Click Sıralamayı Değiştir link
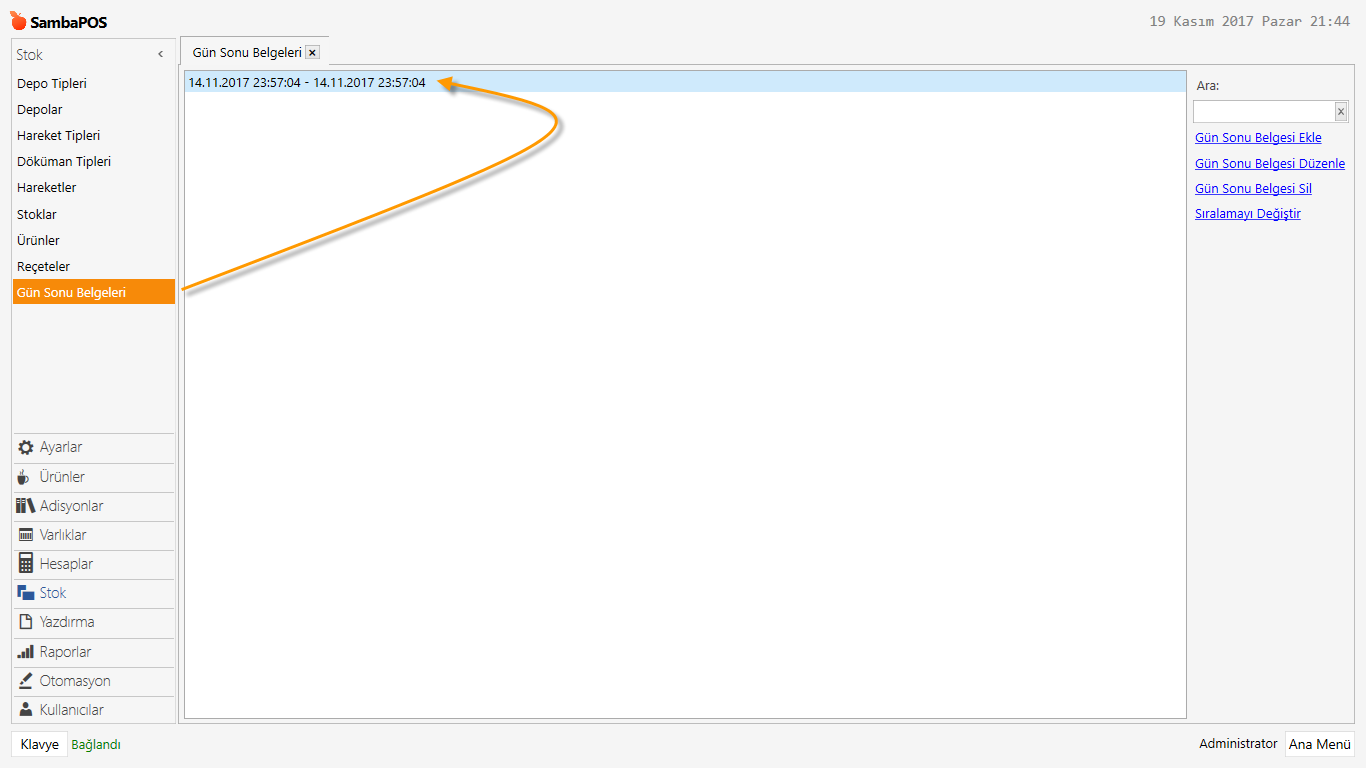The height and width of the screenshot is (768, 1366). pyautogui.click(x=1247, y=214)
